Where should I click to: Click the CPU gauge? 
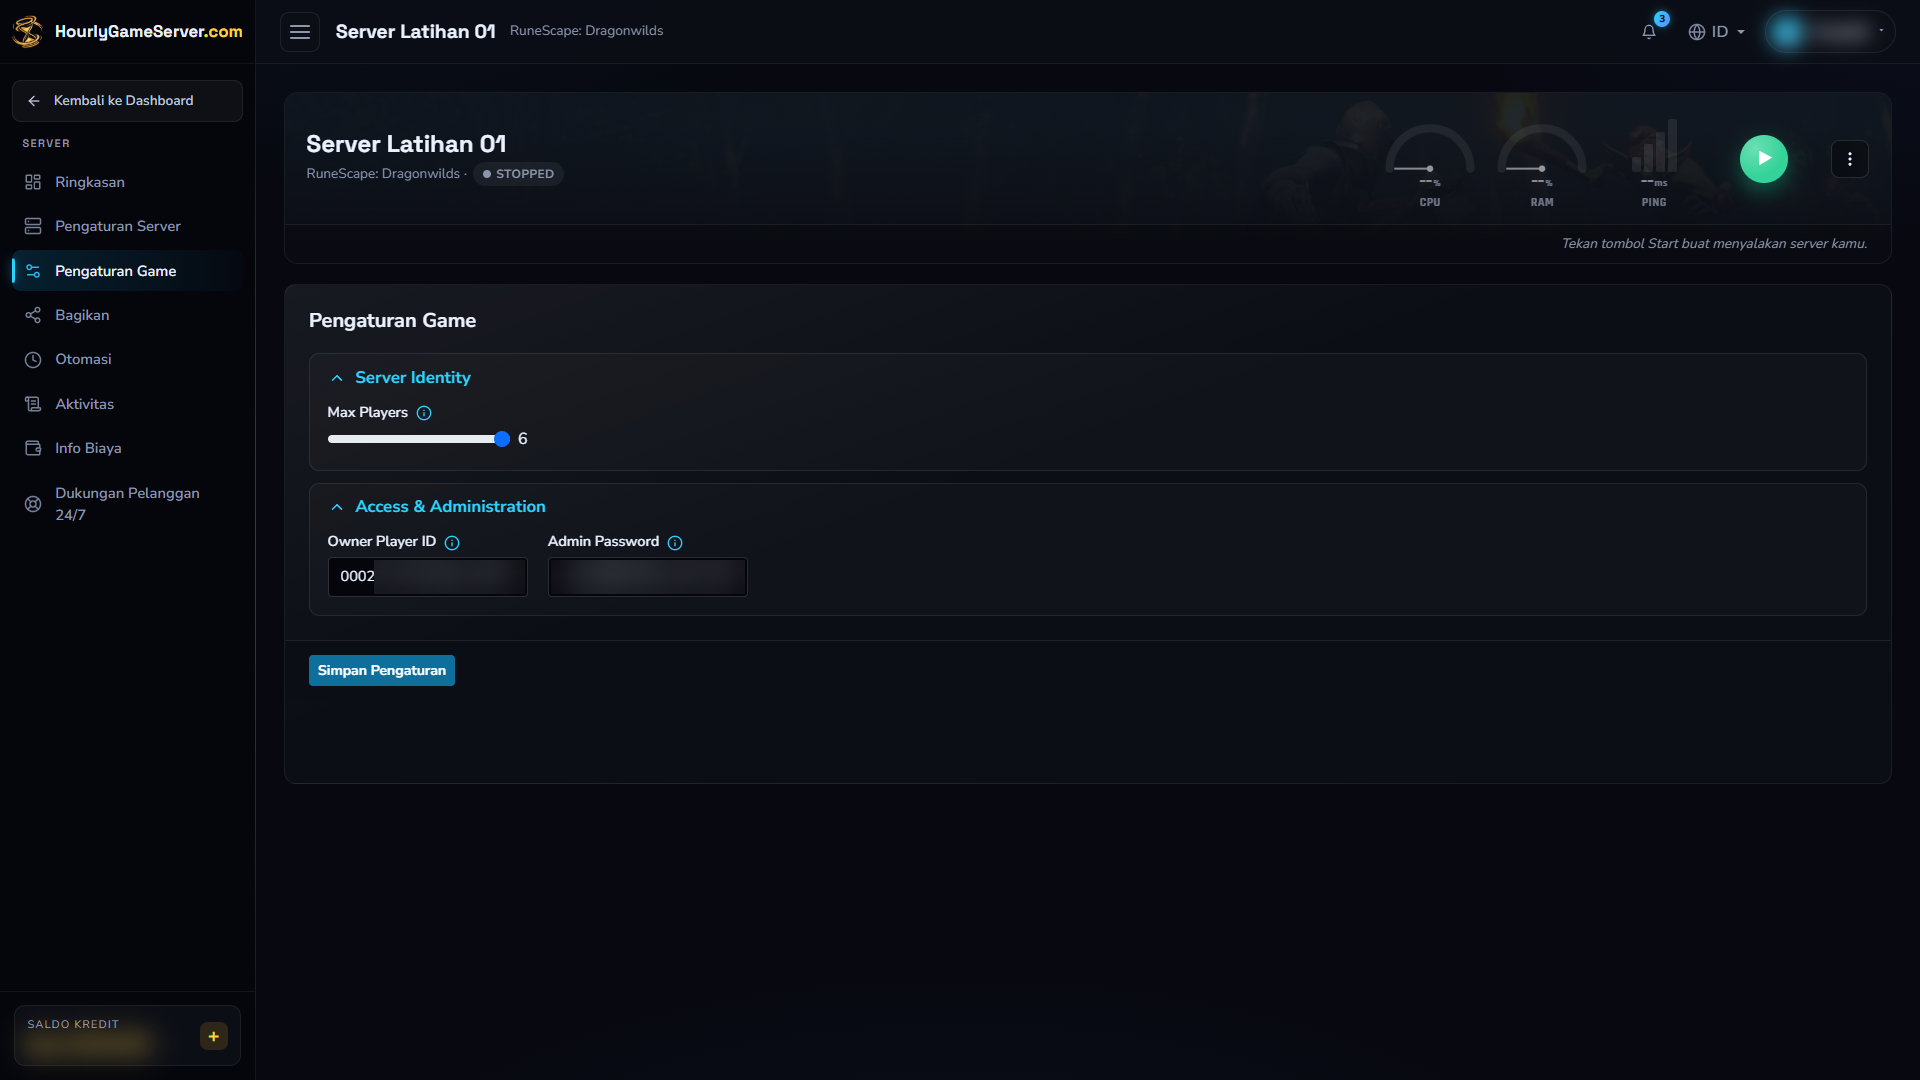point(1430,166)
